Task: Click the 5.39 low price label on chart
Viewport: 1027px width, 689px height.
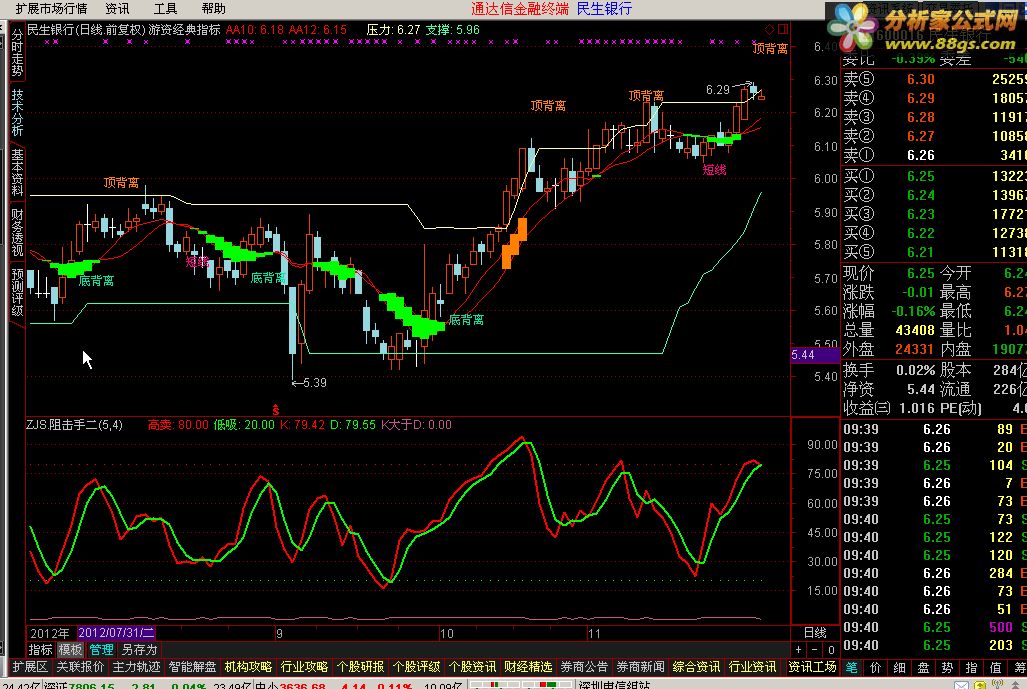Action: click(315, 382)
